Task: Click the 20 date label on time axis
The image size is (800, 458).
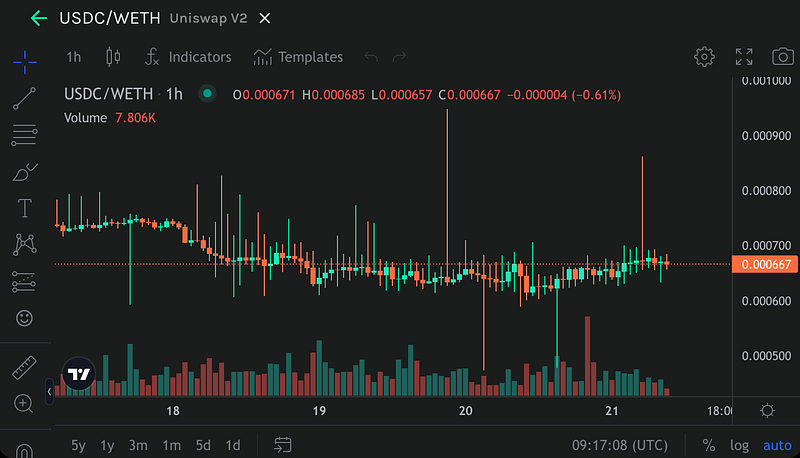Action: pyautogui.click(x=465, y=411)
